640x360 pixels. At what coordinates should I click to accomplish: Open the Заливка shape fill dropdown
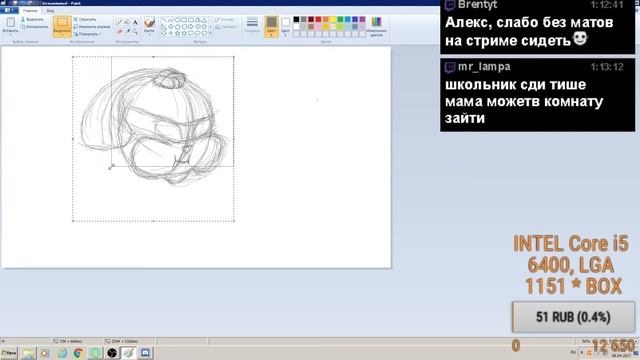point(227,27)
